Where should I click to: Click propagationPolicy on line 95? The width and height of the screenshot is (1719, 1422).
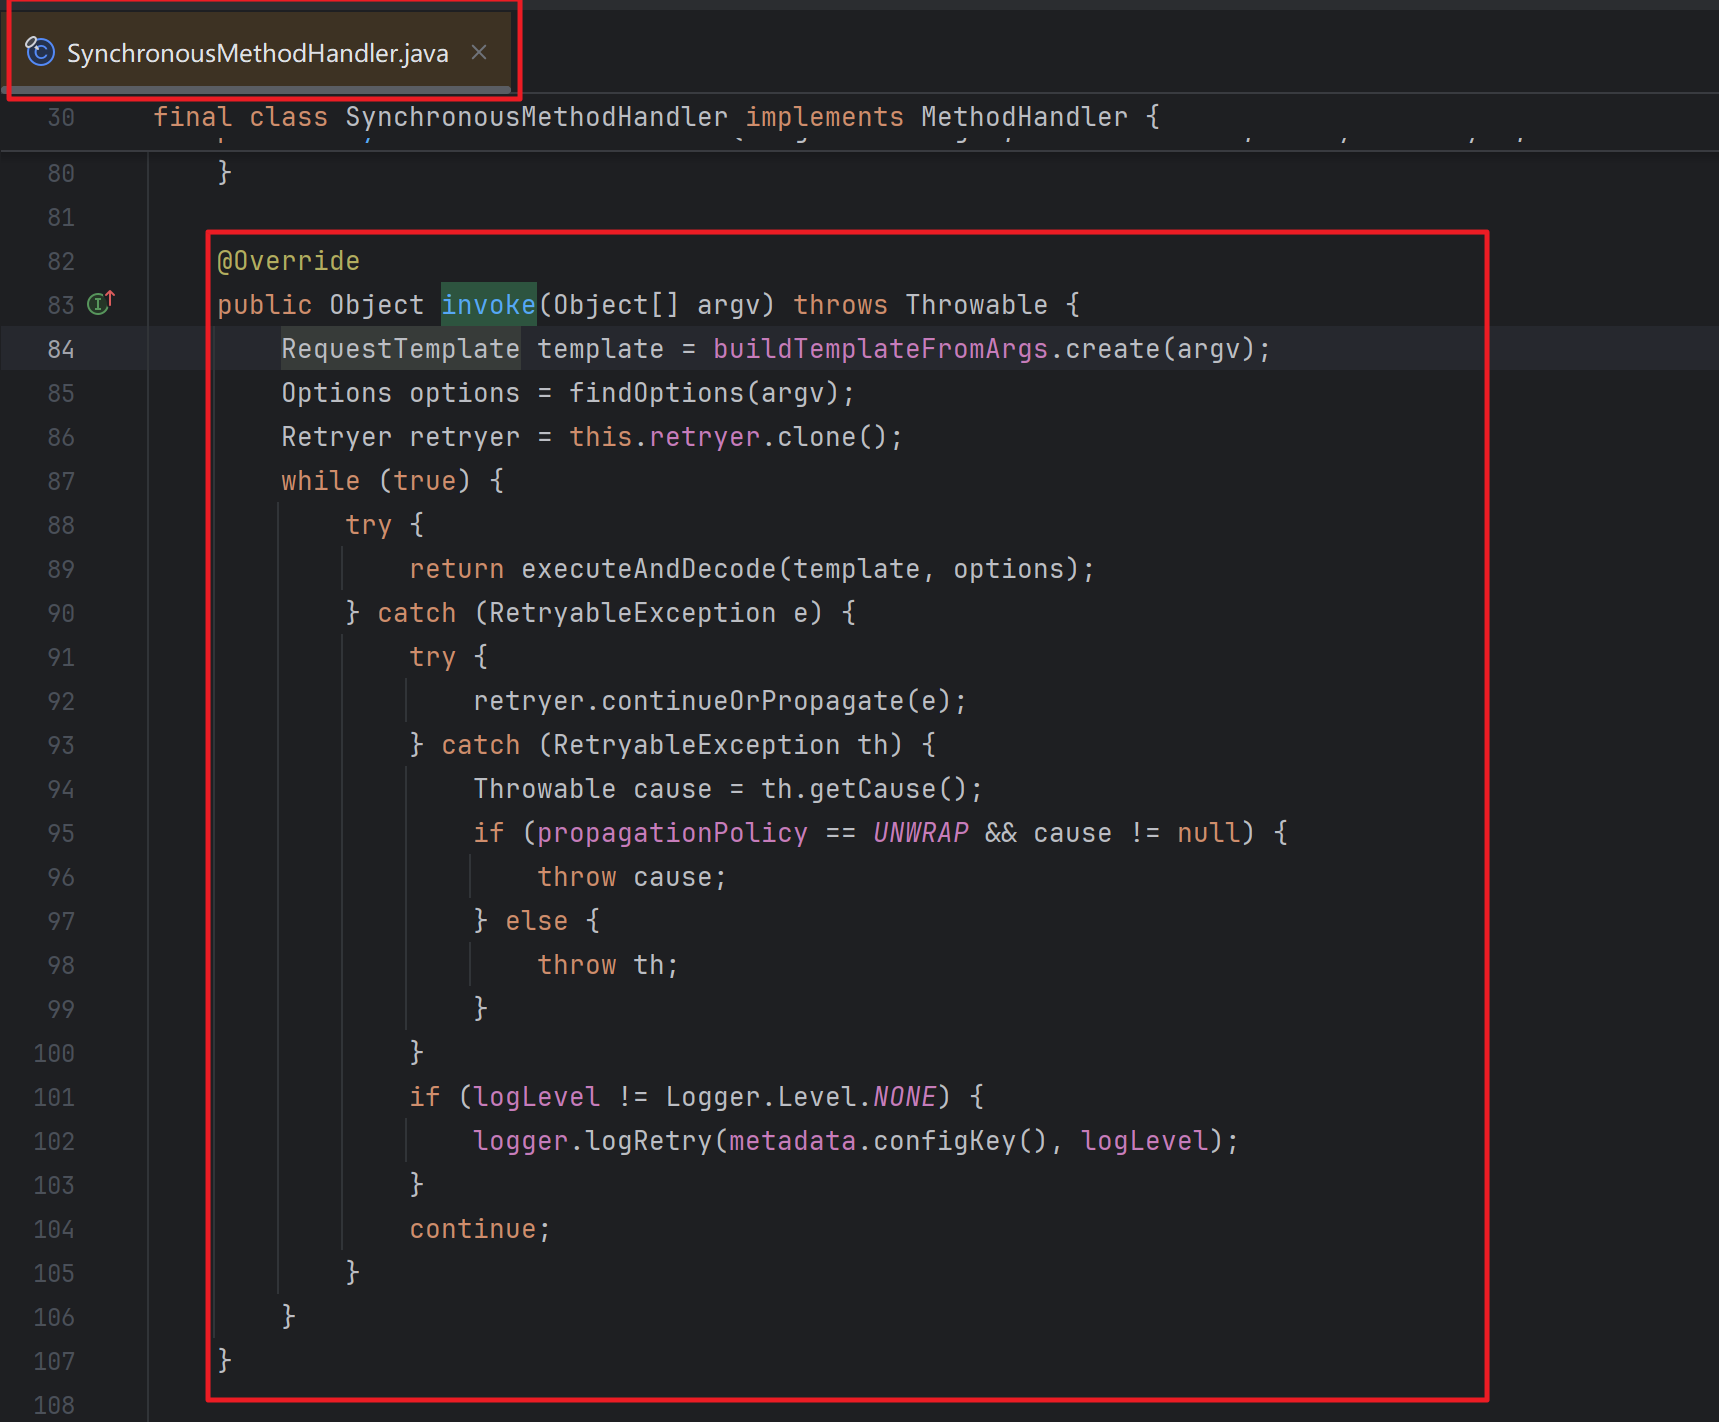(x=672, y=833)
